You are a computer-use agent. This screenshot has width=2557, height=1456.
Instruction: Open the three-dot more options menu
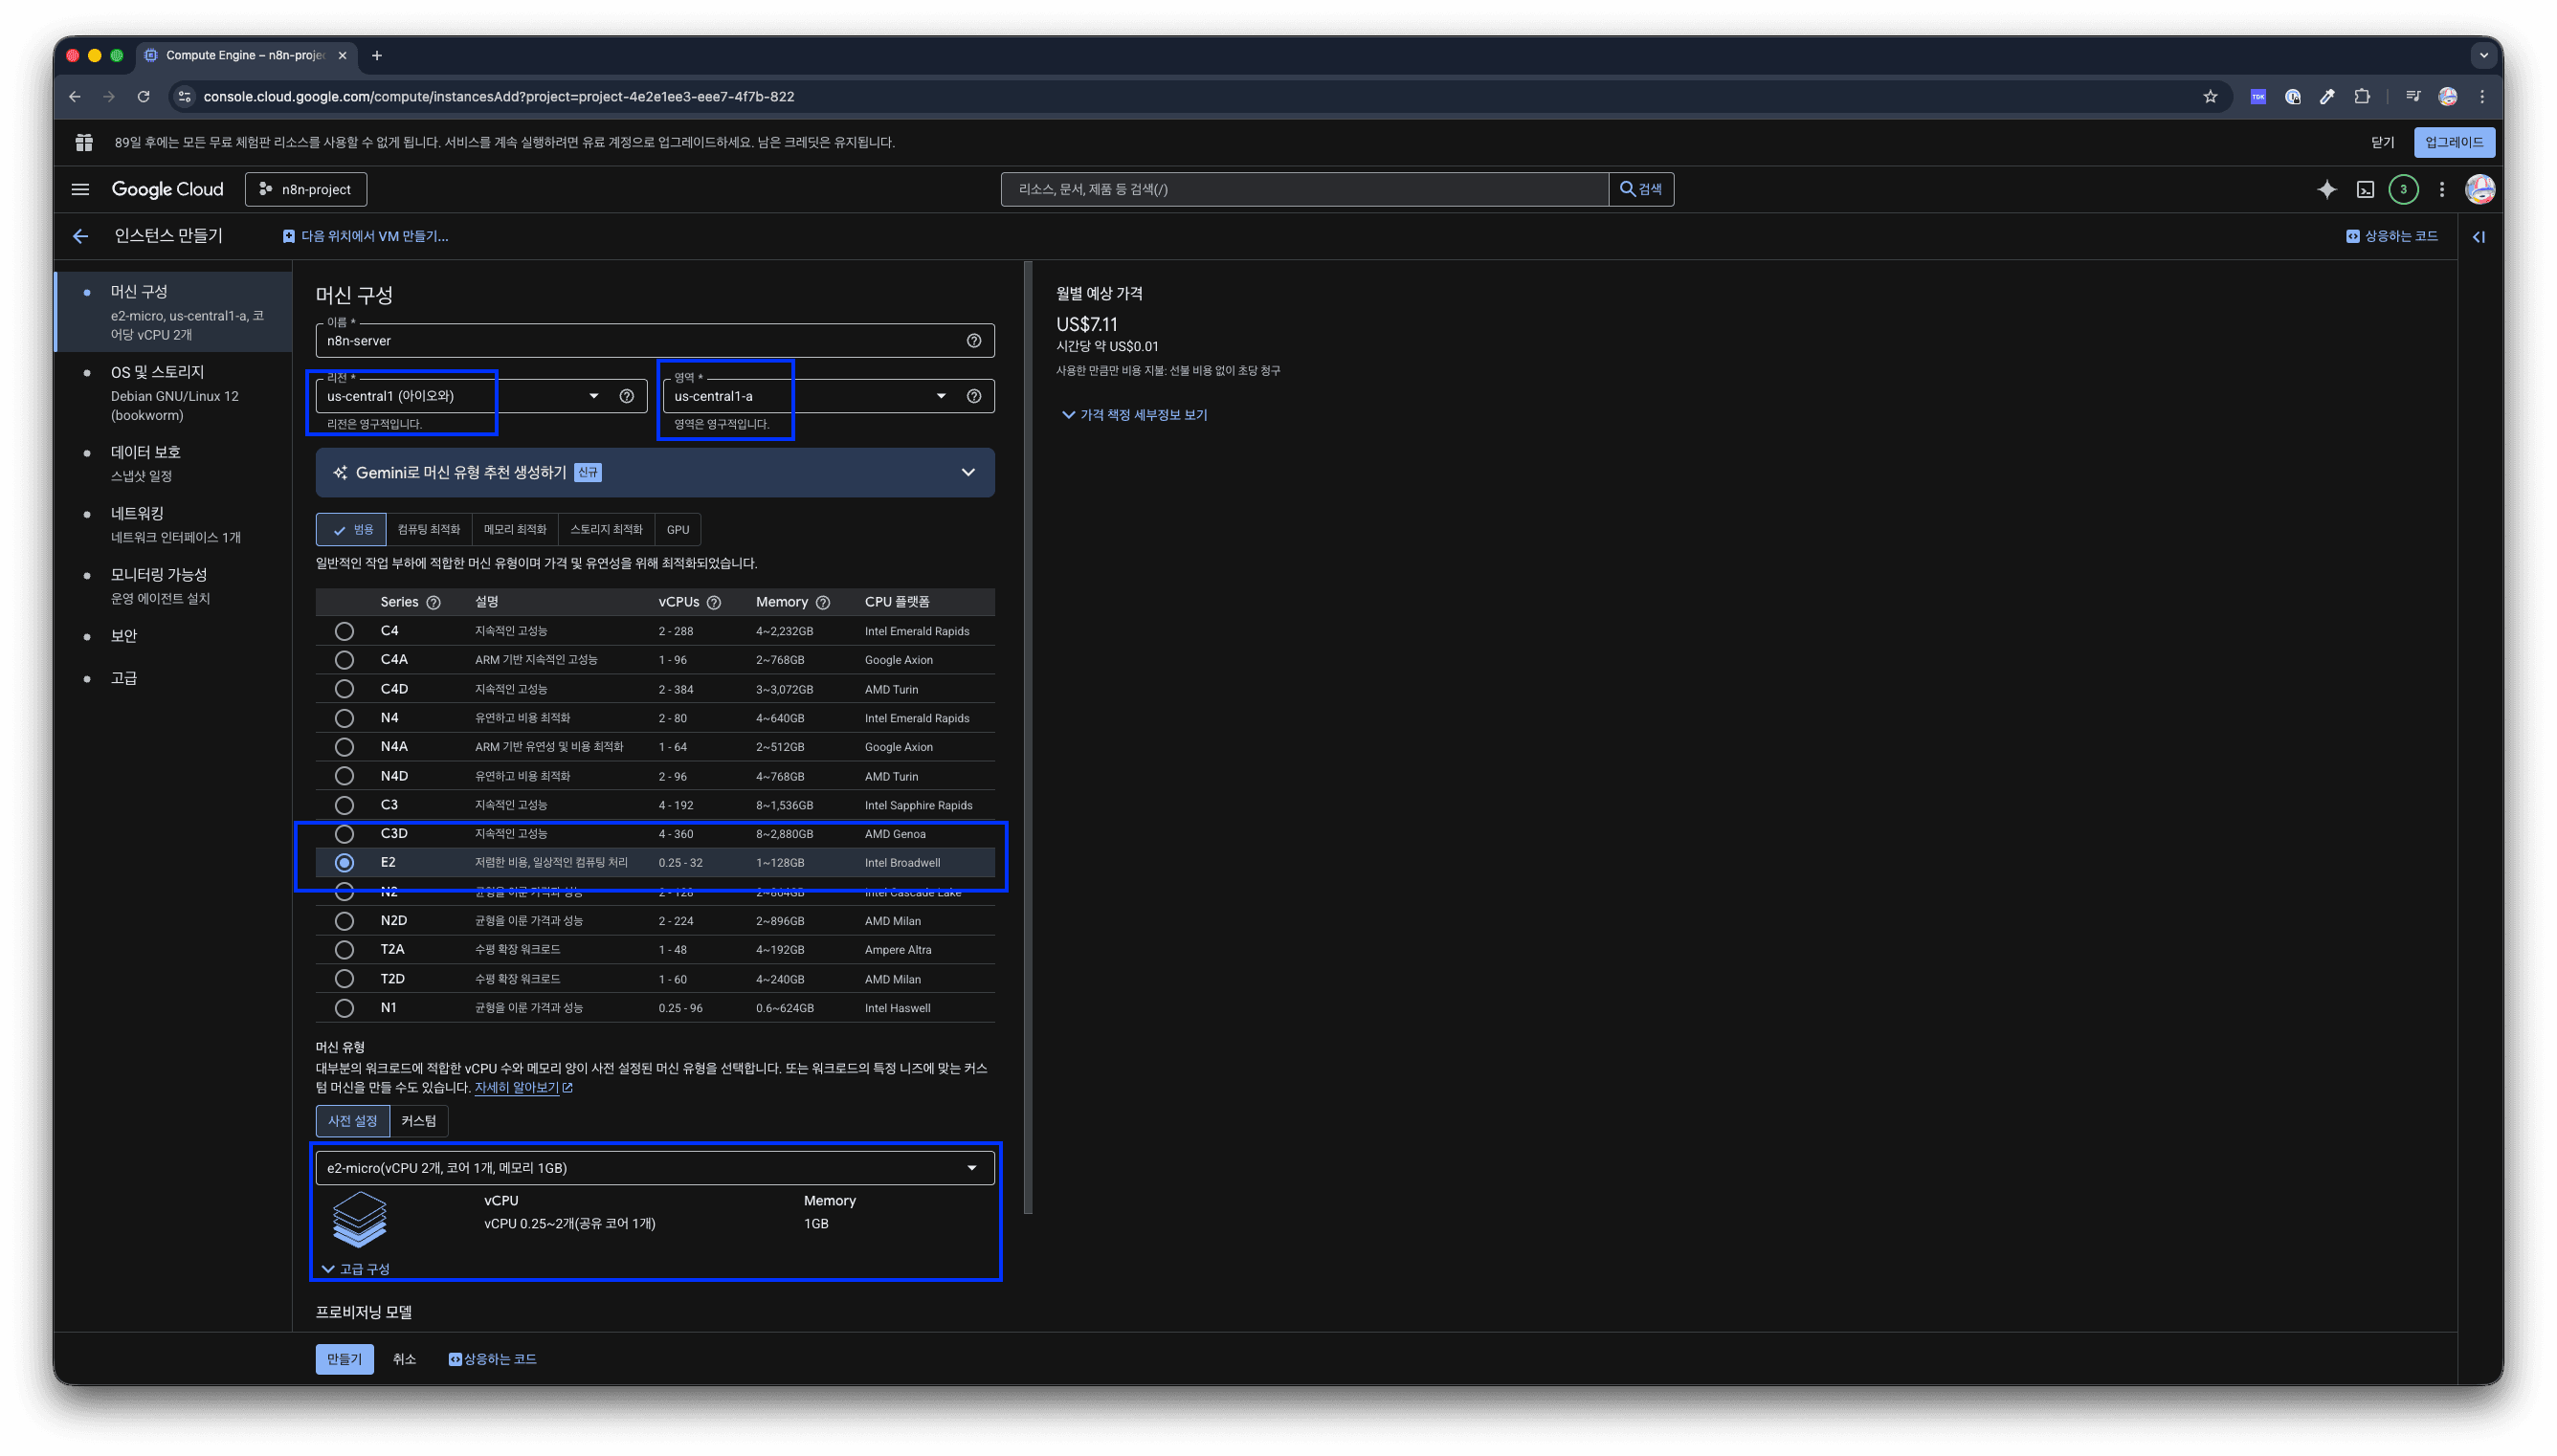point(2441,189)
